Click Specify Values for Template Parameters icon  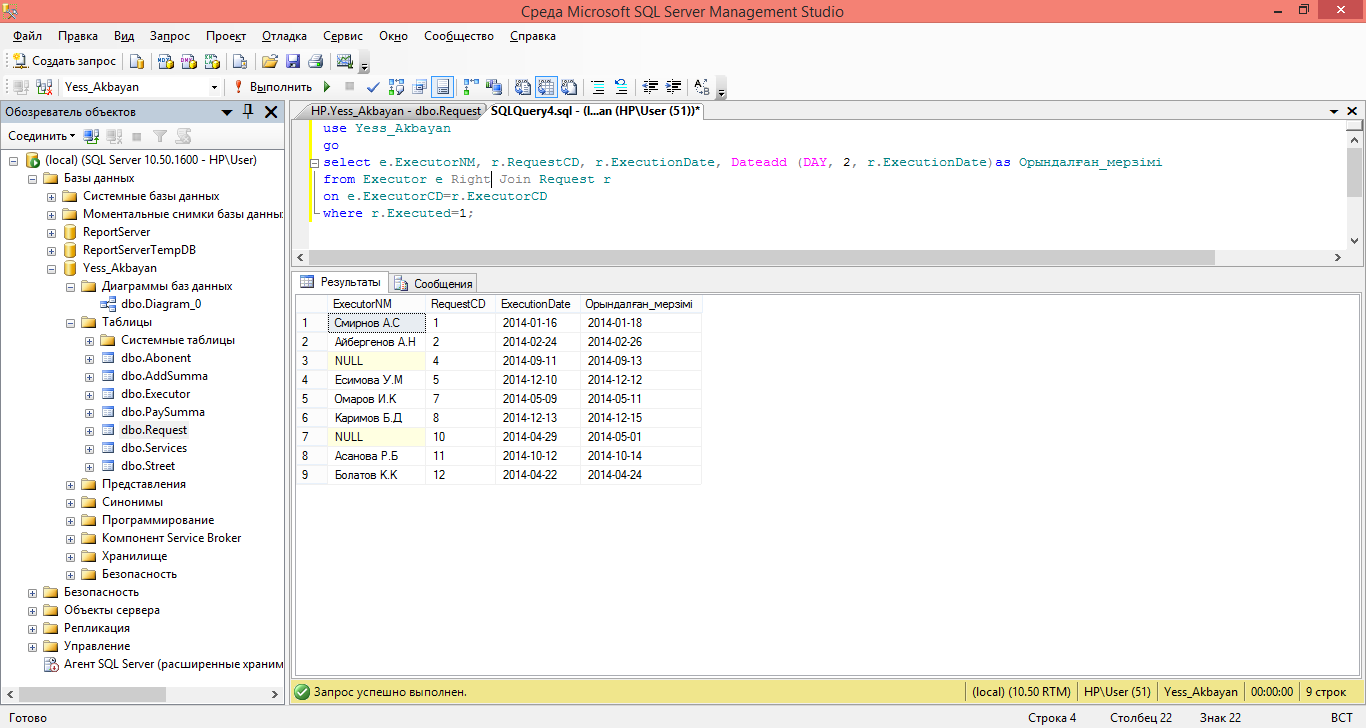pyautogui.click(x=701, y=87)
